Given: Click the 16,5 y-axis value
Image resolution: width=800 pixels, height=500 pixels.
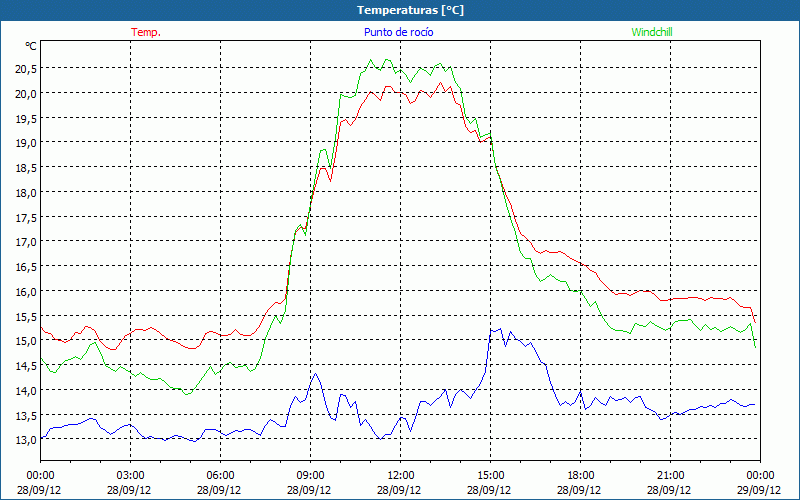Looking at the screenshot, I should coord(26,268).
